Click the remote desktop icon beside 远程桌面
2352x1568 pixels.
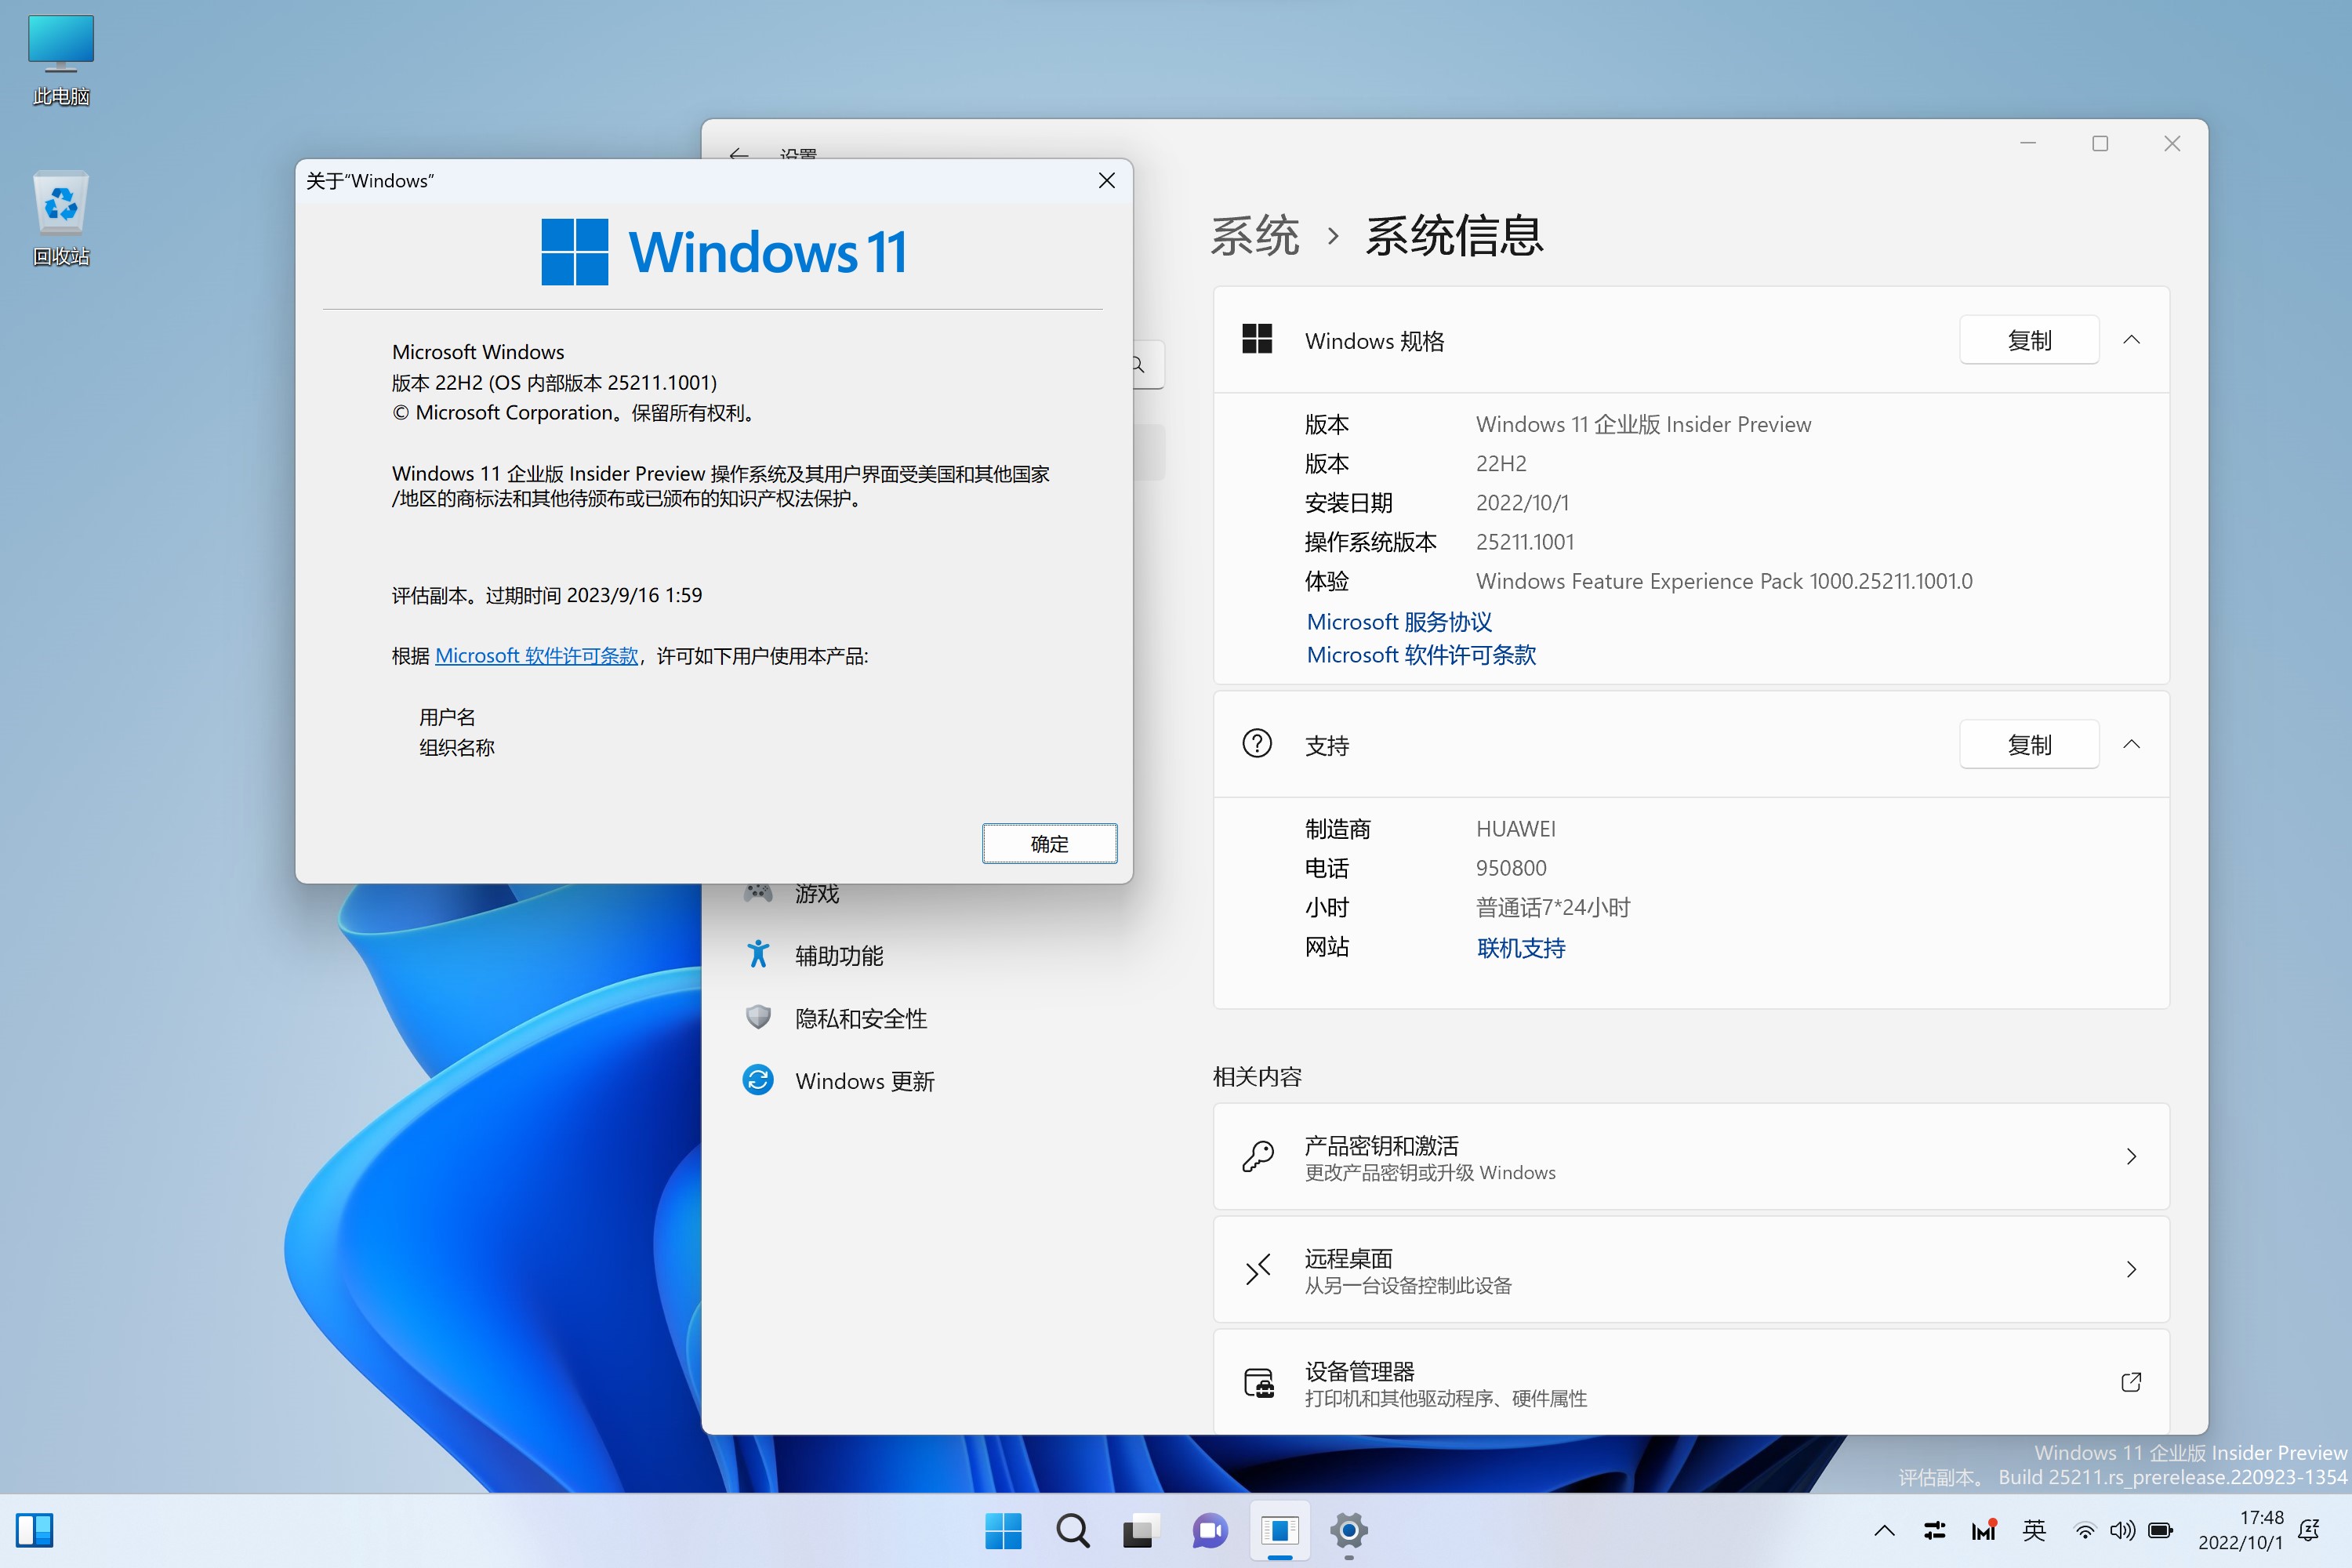[1257, 1269]
